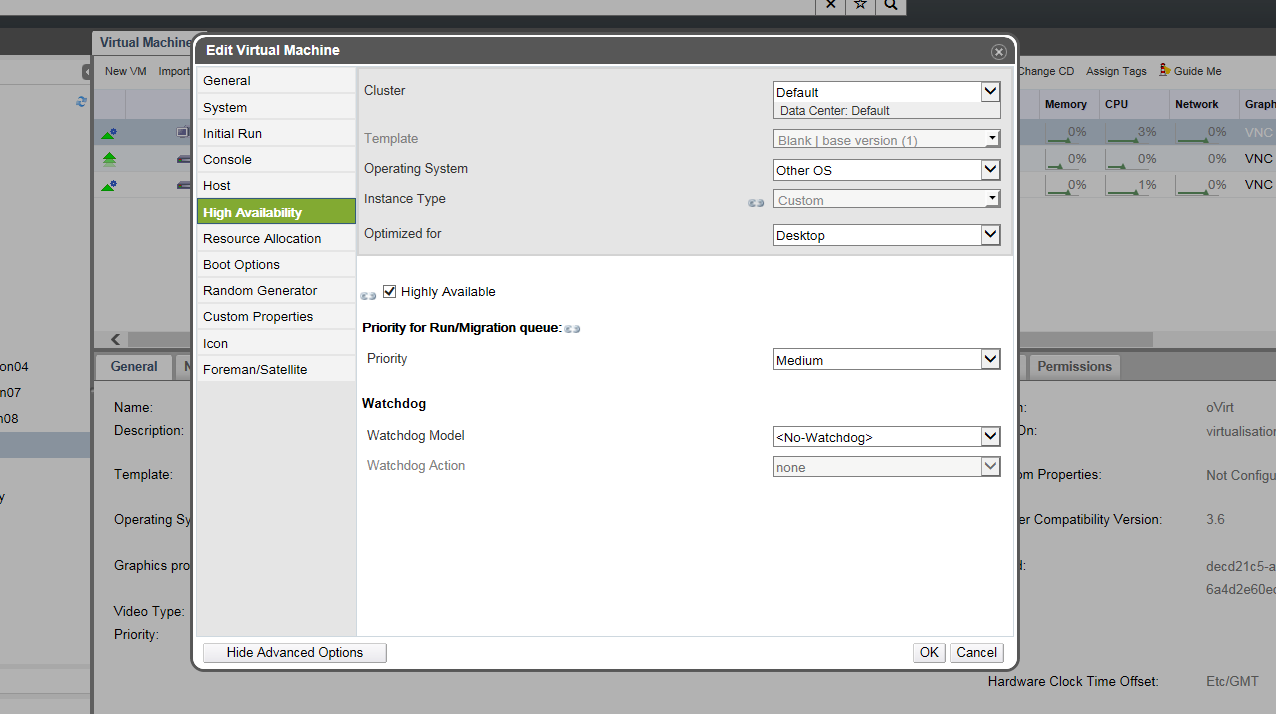Image resolution: width=1276 pixels, height=714 pixels.
Task: Click the X clear-search icon
Action: [830, 5]
